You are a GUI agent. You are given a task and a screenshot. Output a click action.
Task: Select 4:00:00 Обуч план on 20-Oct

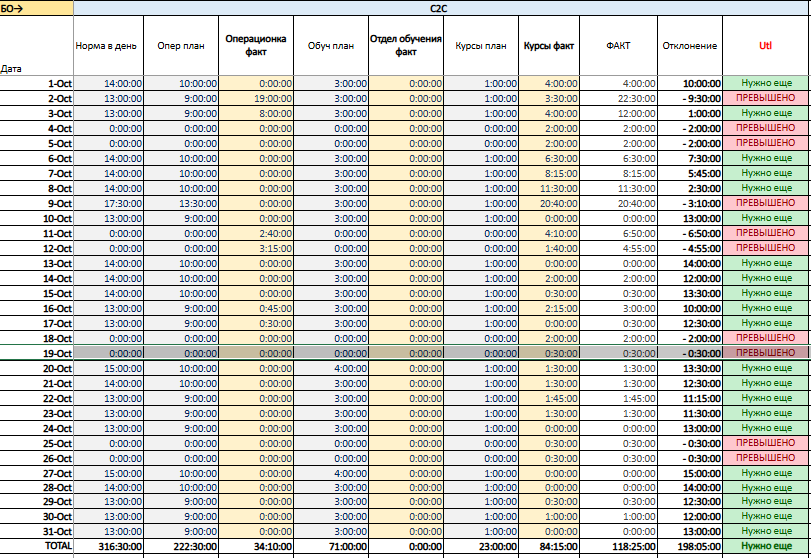click(331, 368)
